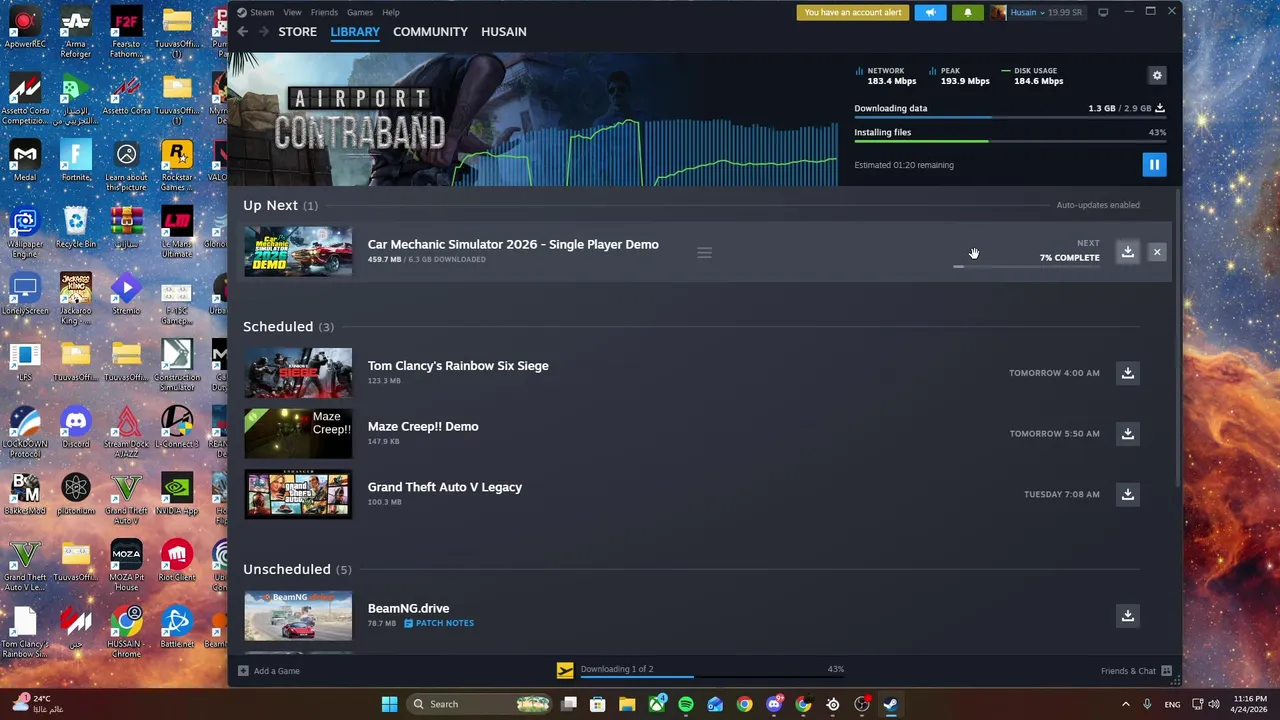Viewport: 1280px width, 720px height.
Task: Open Grand Theft Auto V Legacy thumbnail
Action: (x=298, y=494)
